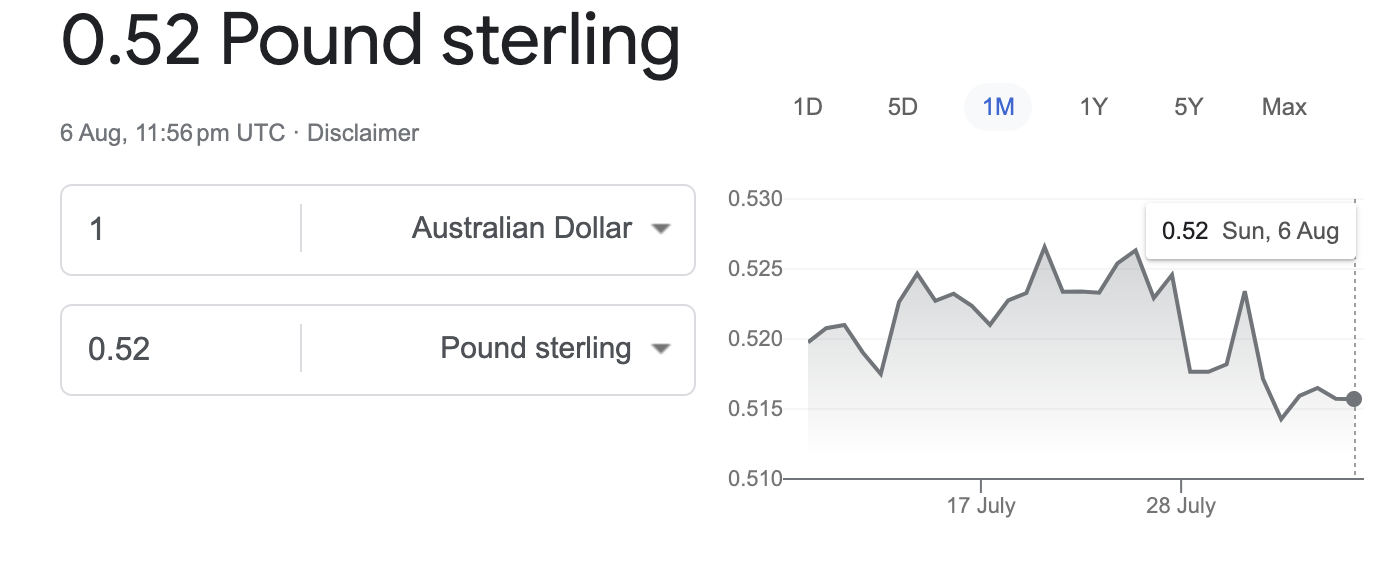Select the 5D time range tab

coord(903,107)
